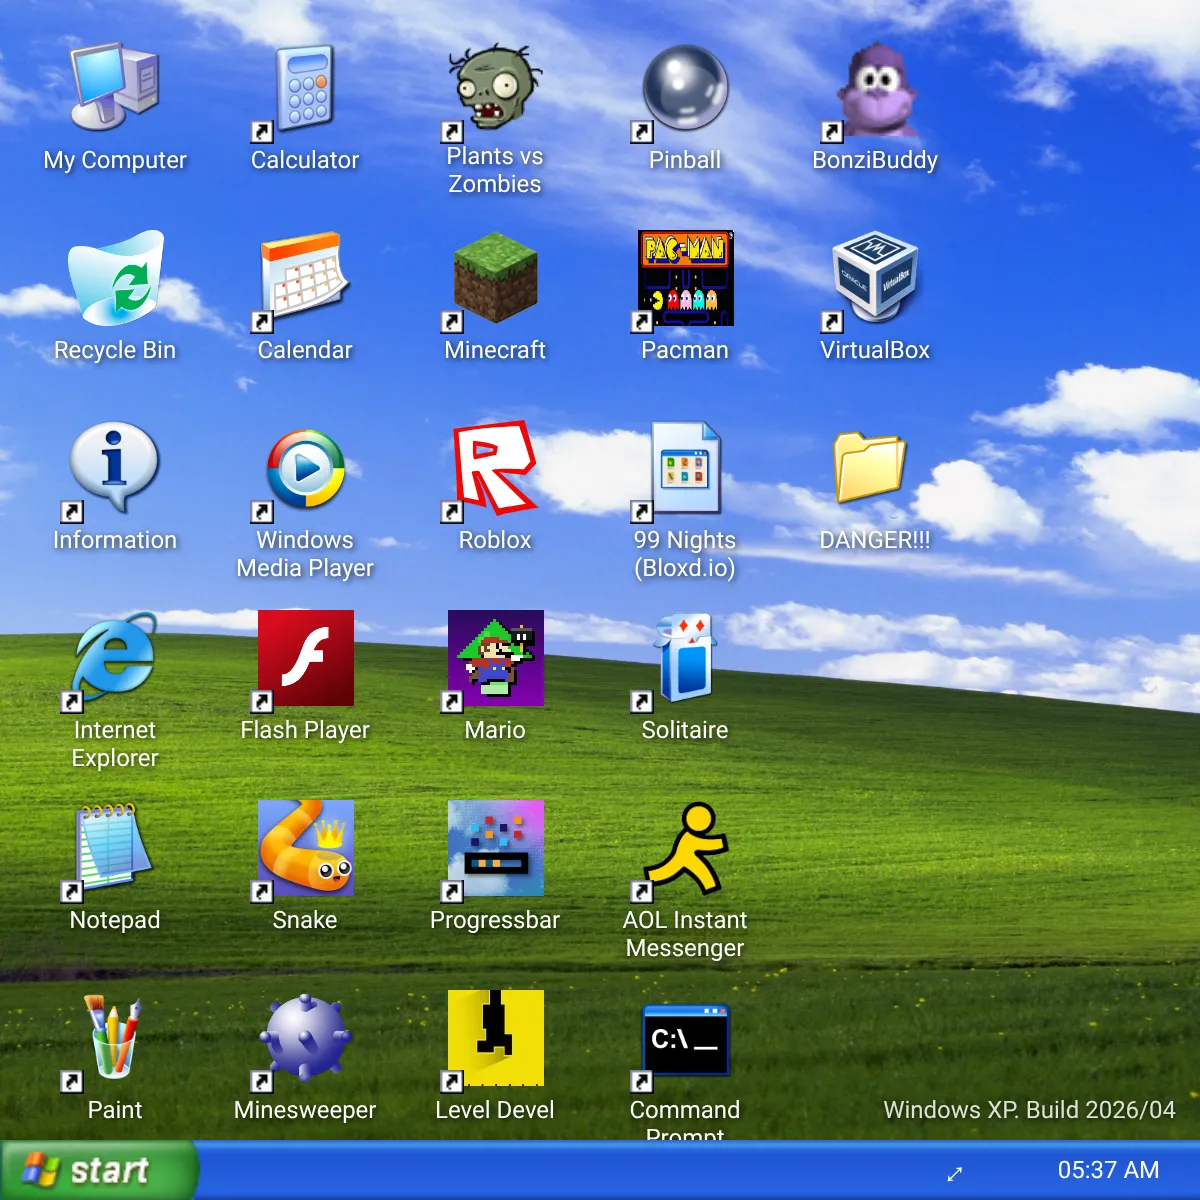
Task: Open Solitaire
Action: (x=685, y=658)
